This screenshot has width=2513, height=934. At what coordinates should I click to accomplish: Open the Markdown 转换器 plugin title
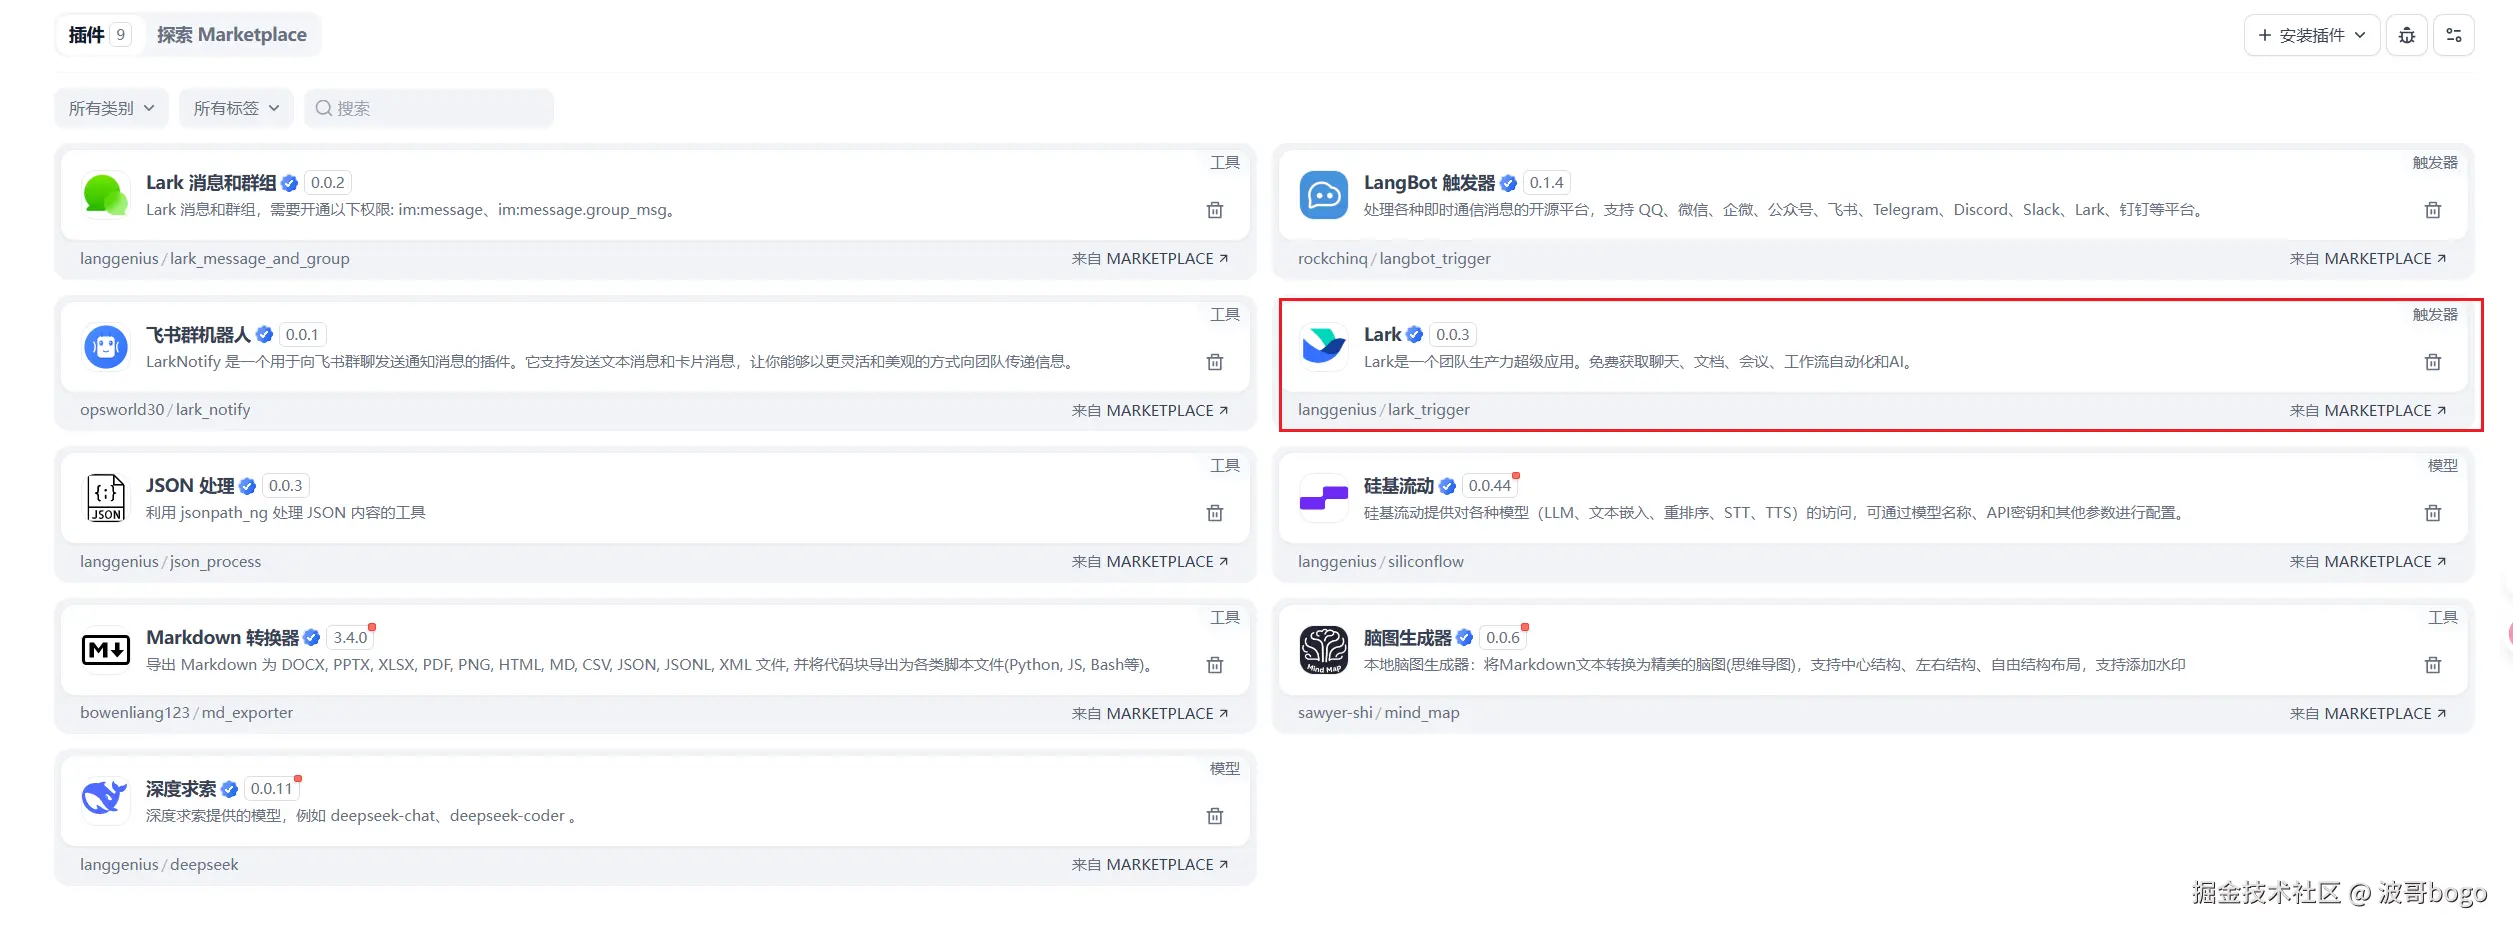[x=222, y=638]
